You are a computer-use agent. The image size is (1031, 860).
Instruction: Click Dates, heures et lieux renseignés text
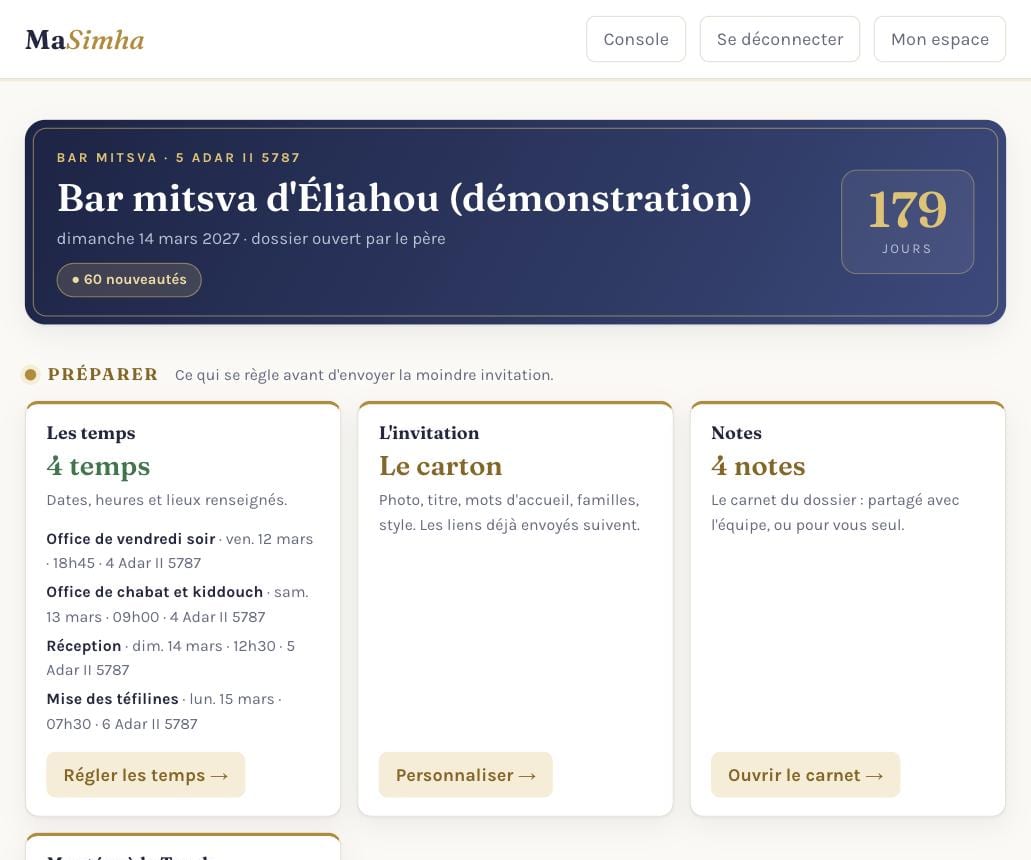pos(167,500)
